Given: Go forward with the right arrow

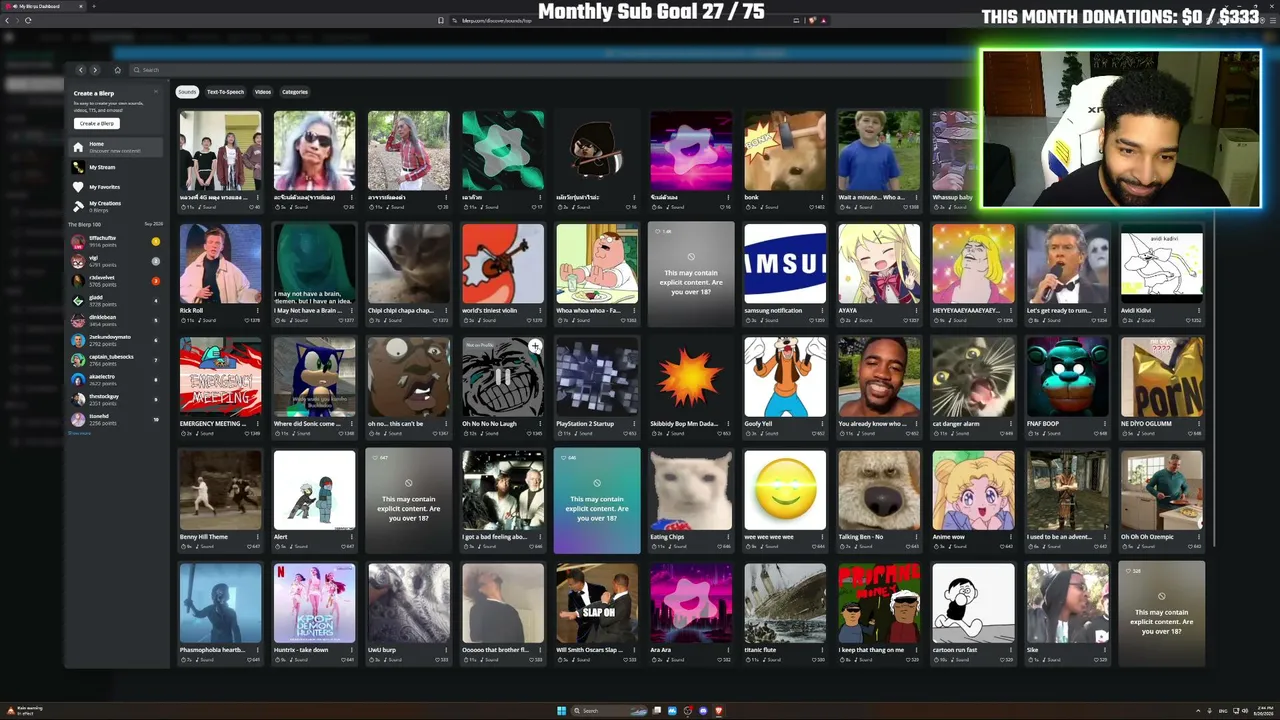Looking at the screenshot, I should click(95, 70).
